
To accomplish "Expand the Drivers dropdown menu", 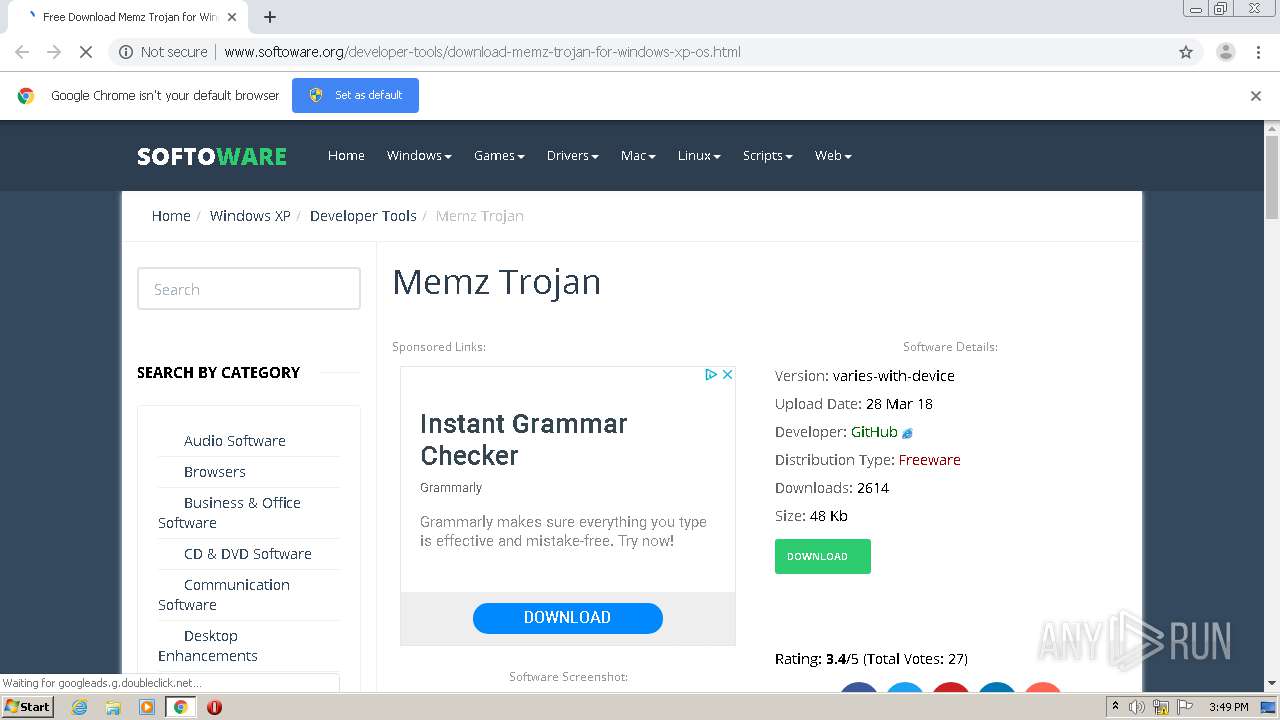I will point(573,155).
